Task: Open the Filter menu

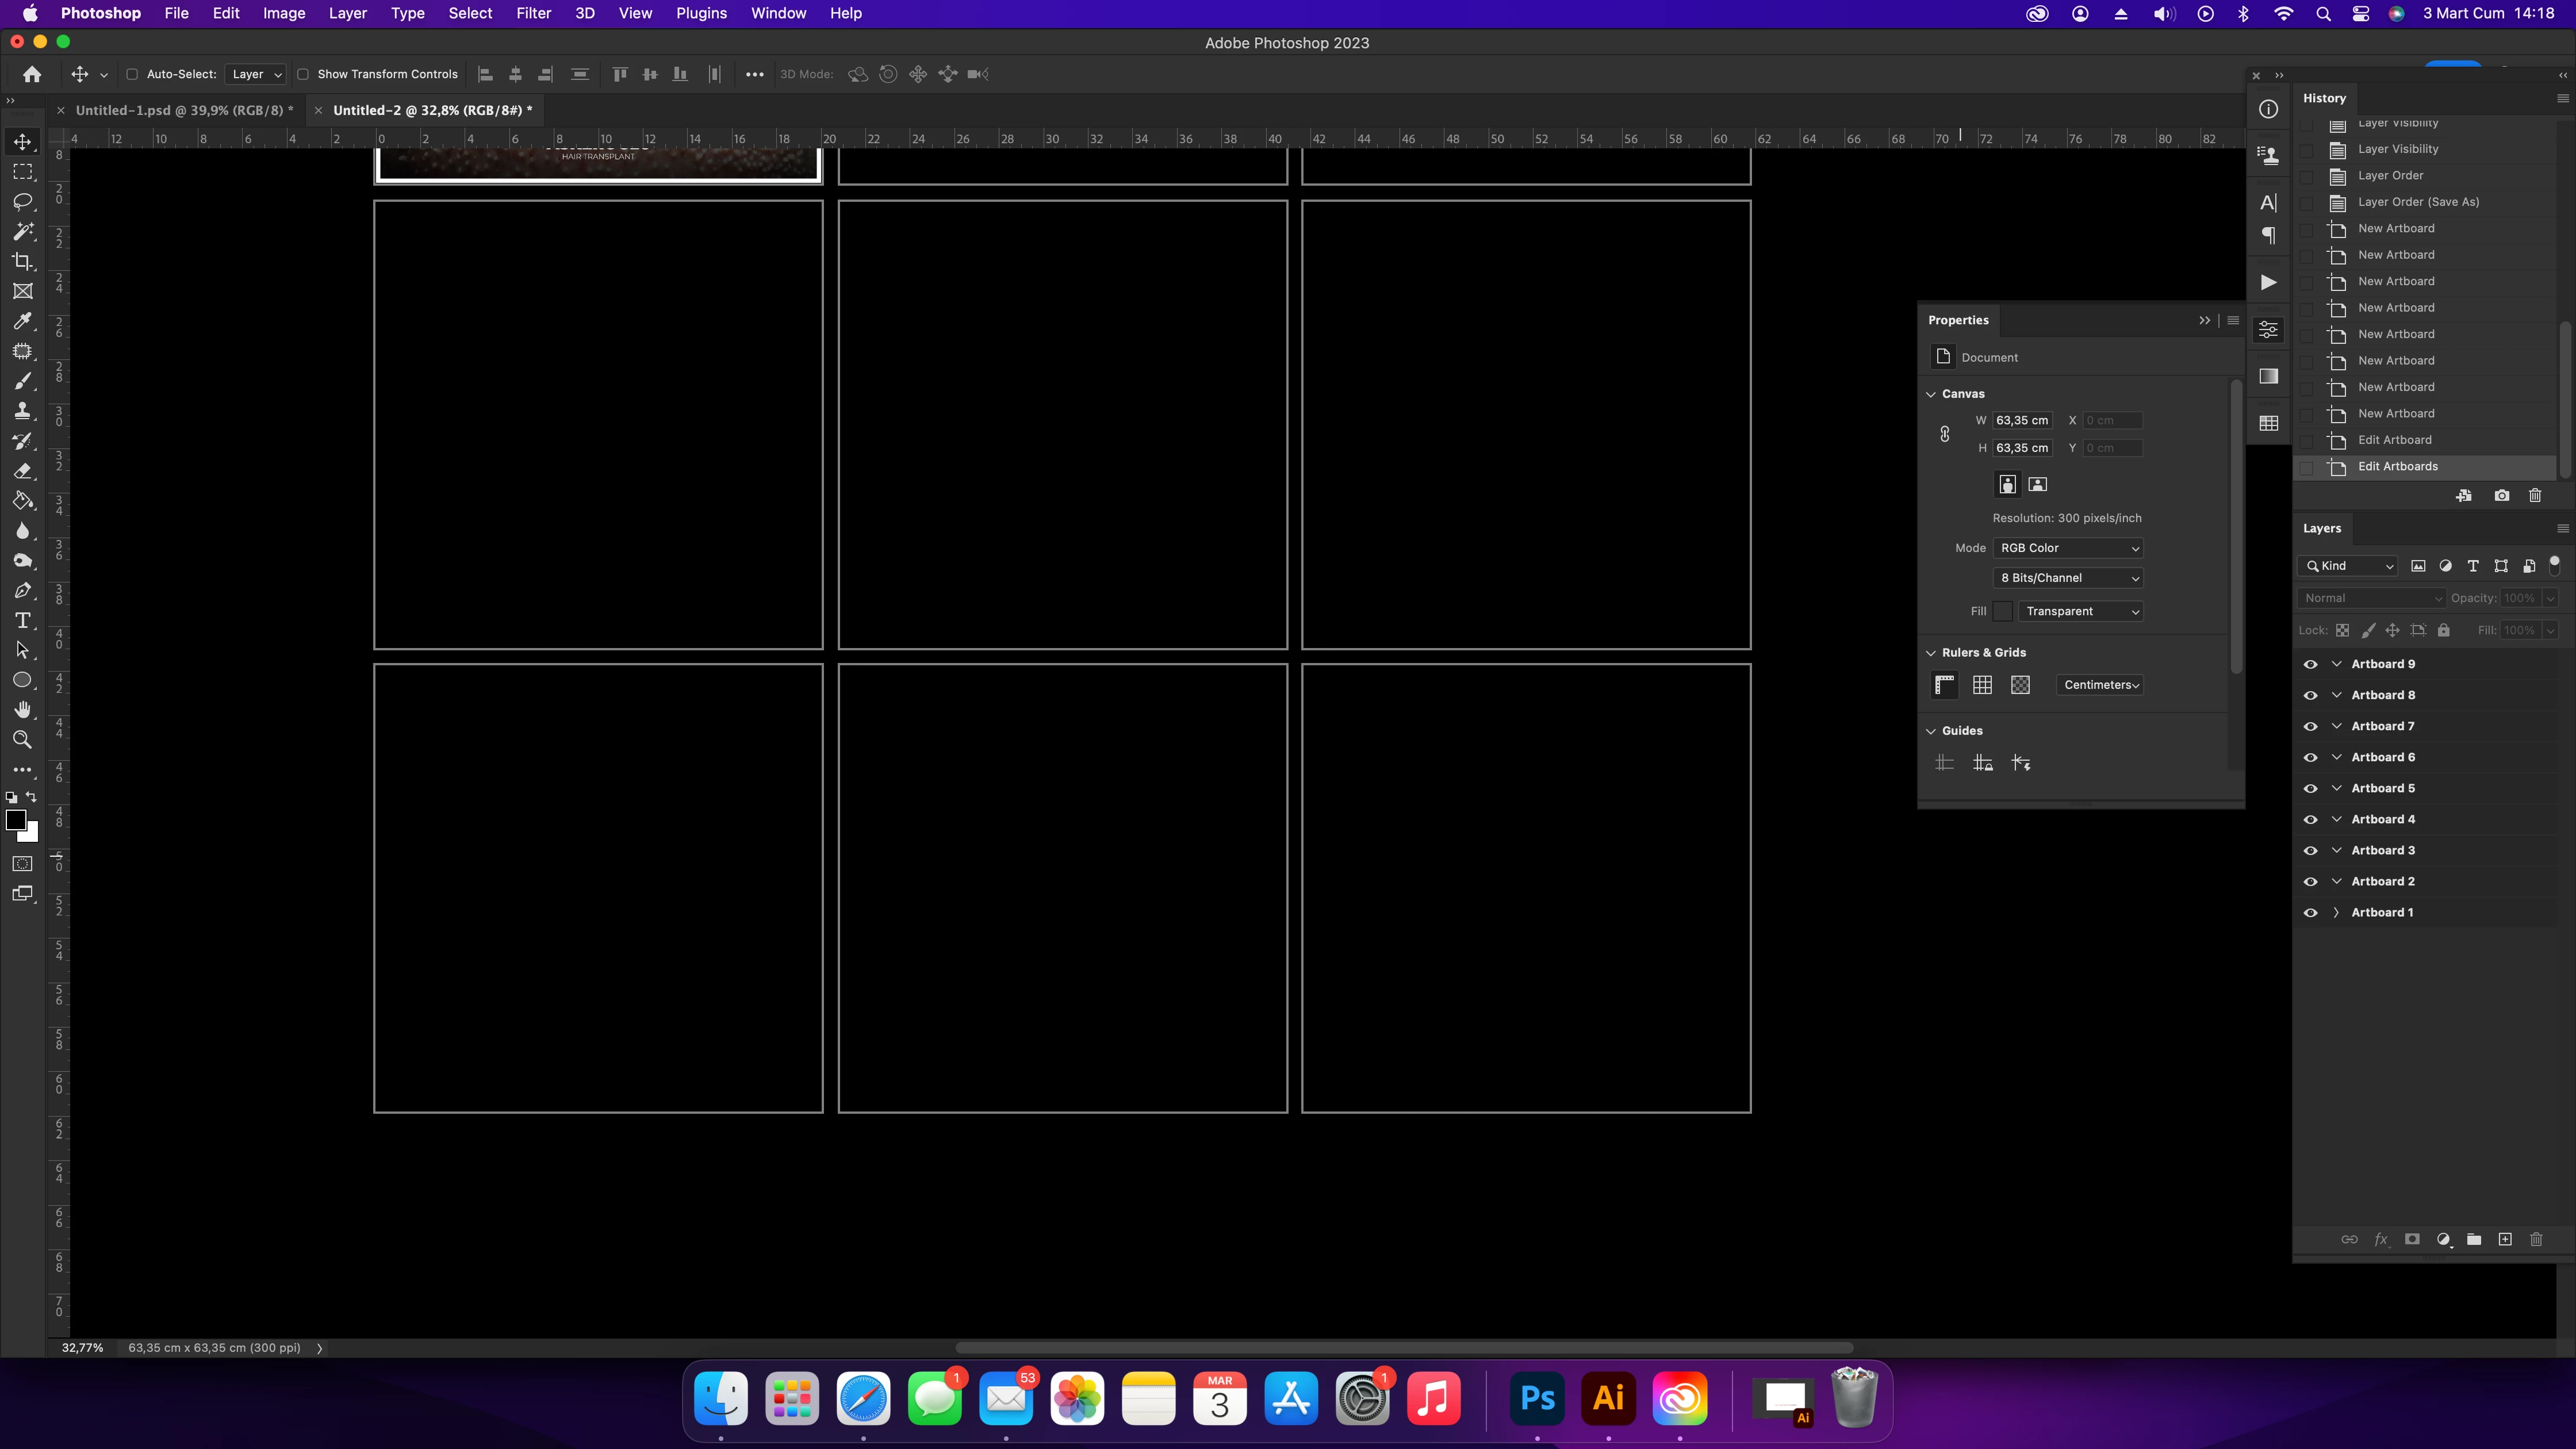Action: [x=533, y=13]
